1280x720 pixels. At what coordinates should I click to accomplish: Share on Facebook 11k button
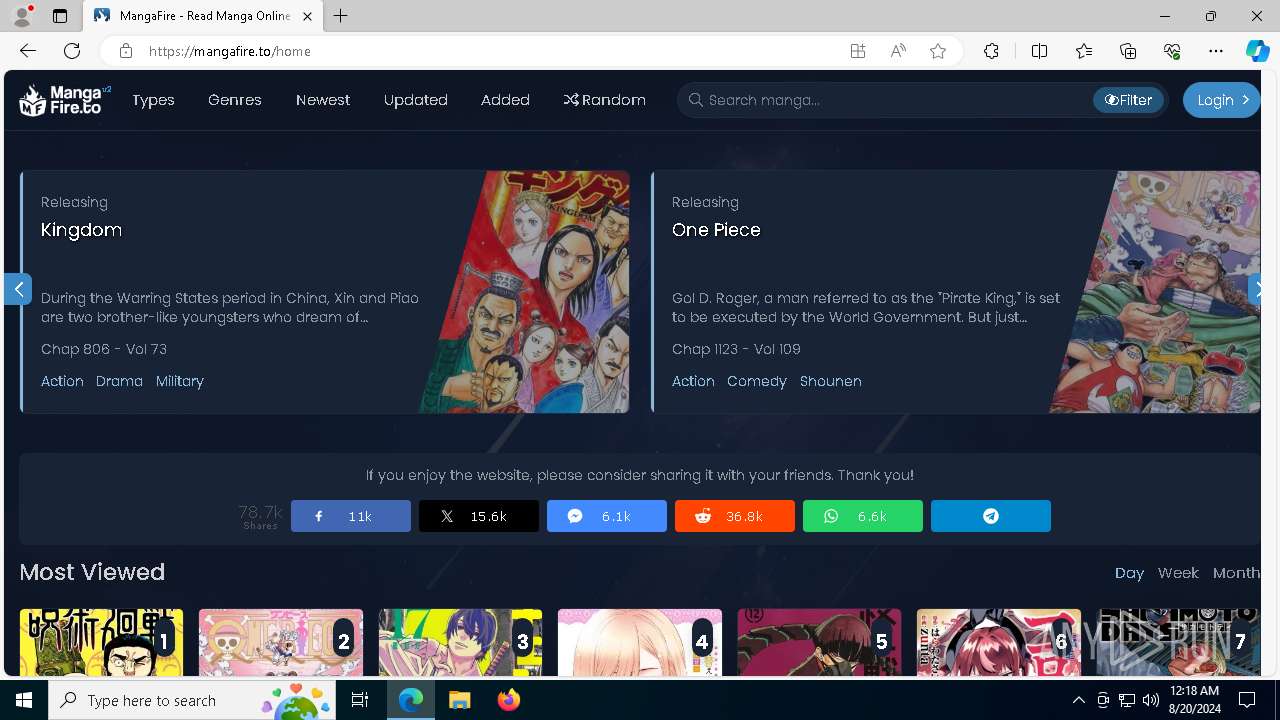[351, 516]
